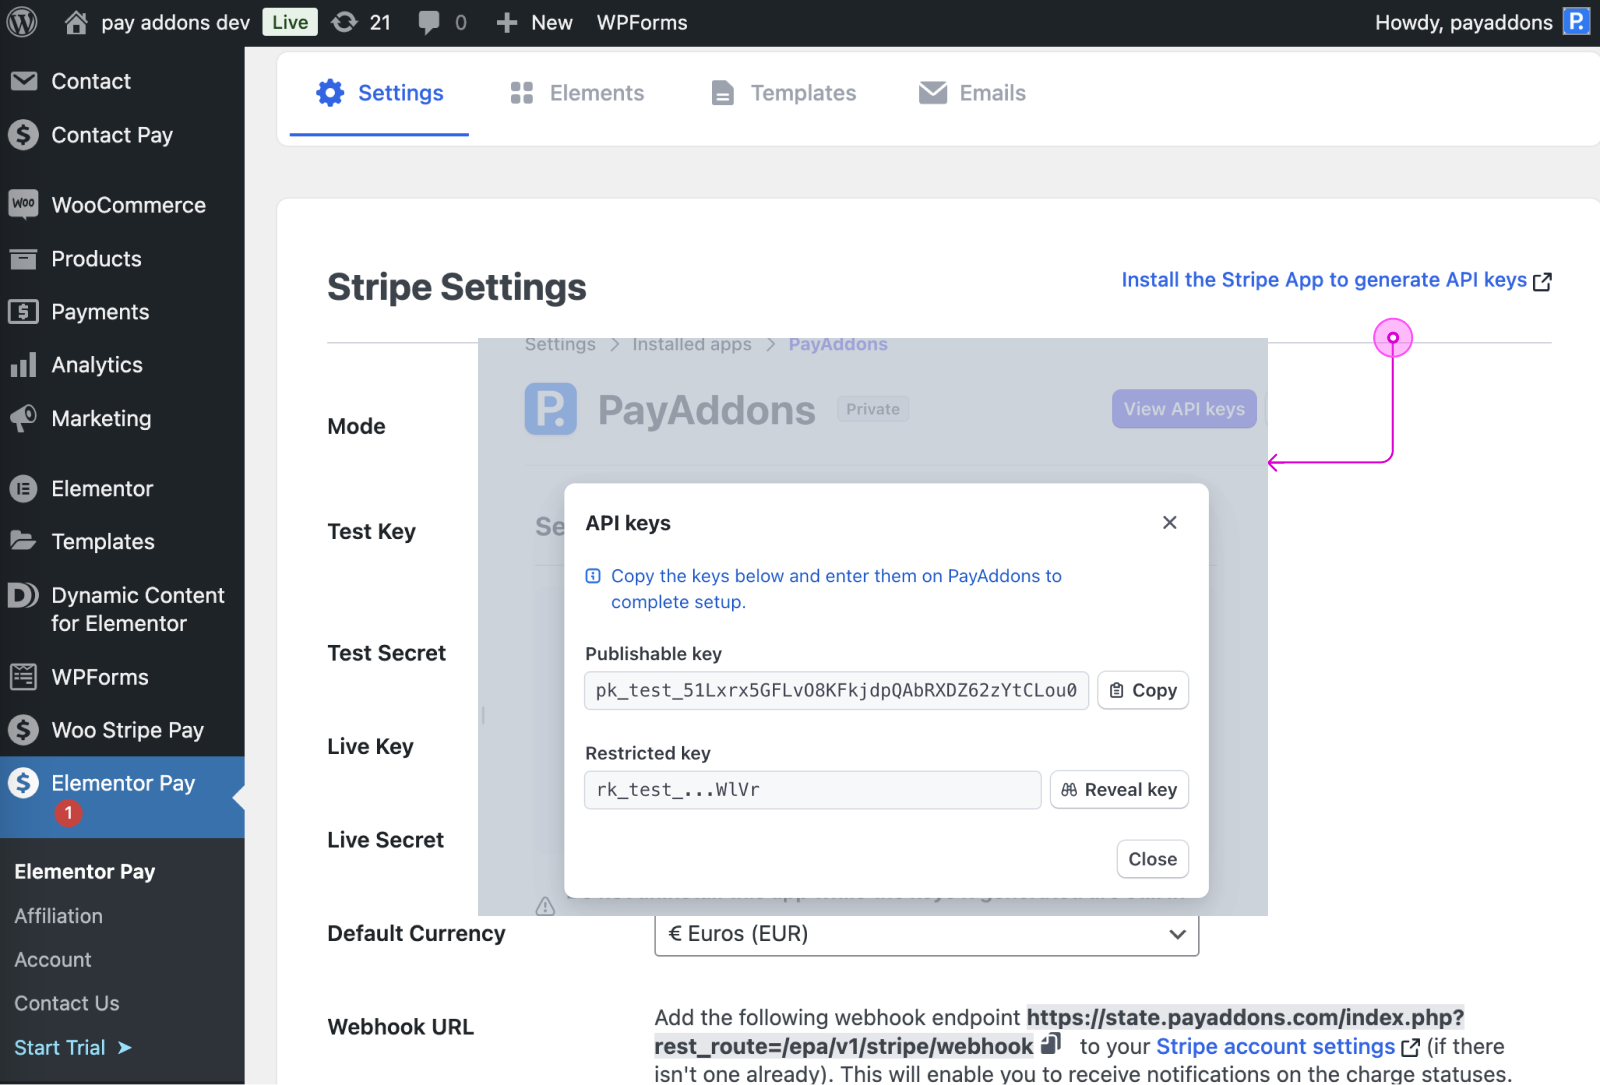
Task: Open the Default Currency dropdown
Action: tap(925, 934)
